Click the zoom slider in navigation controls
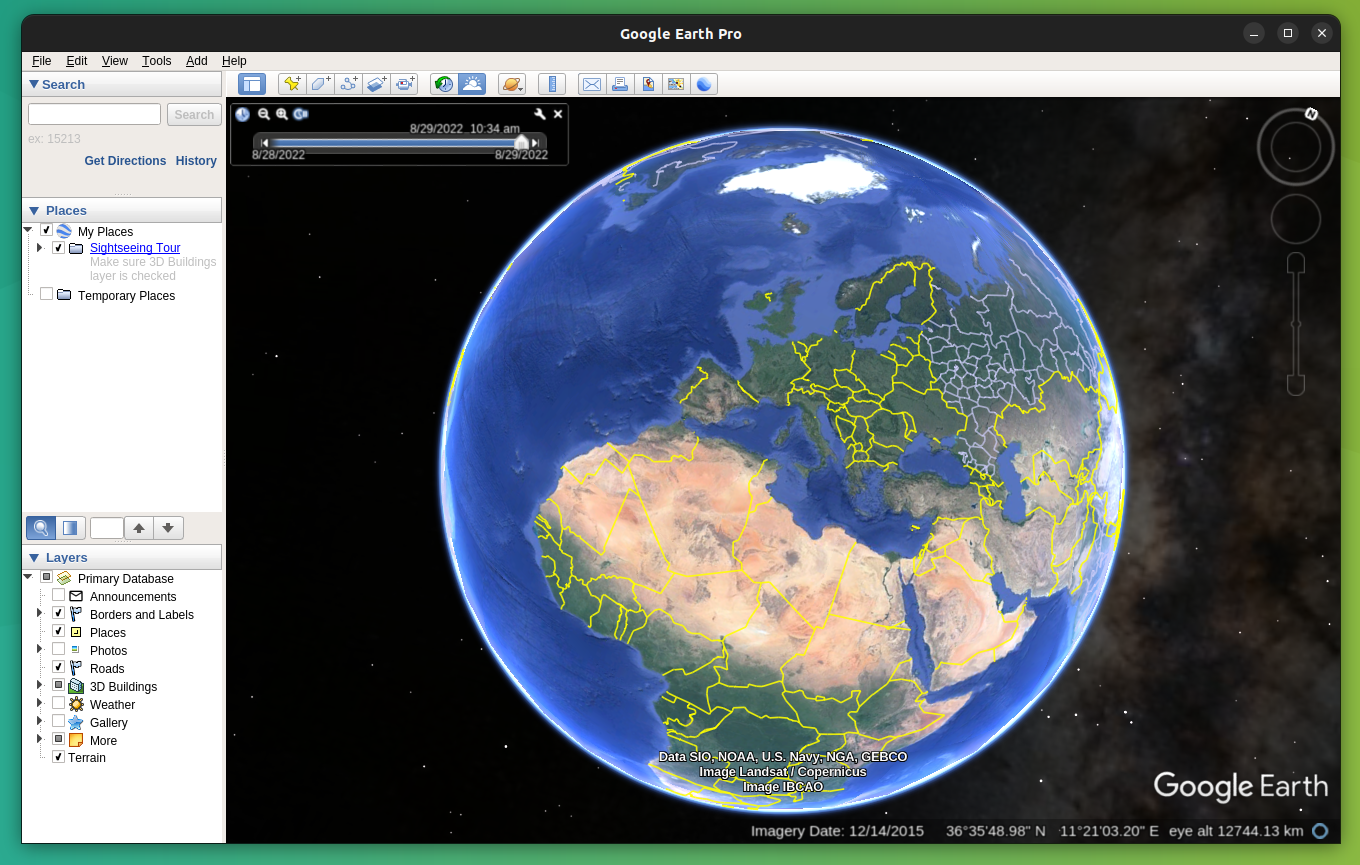This screenshot has height=865, width=1360. click(1296, 323)
